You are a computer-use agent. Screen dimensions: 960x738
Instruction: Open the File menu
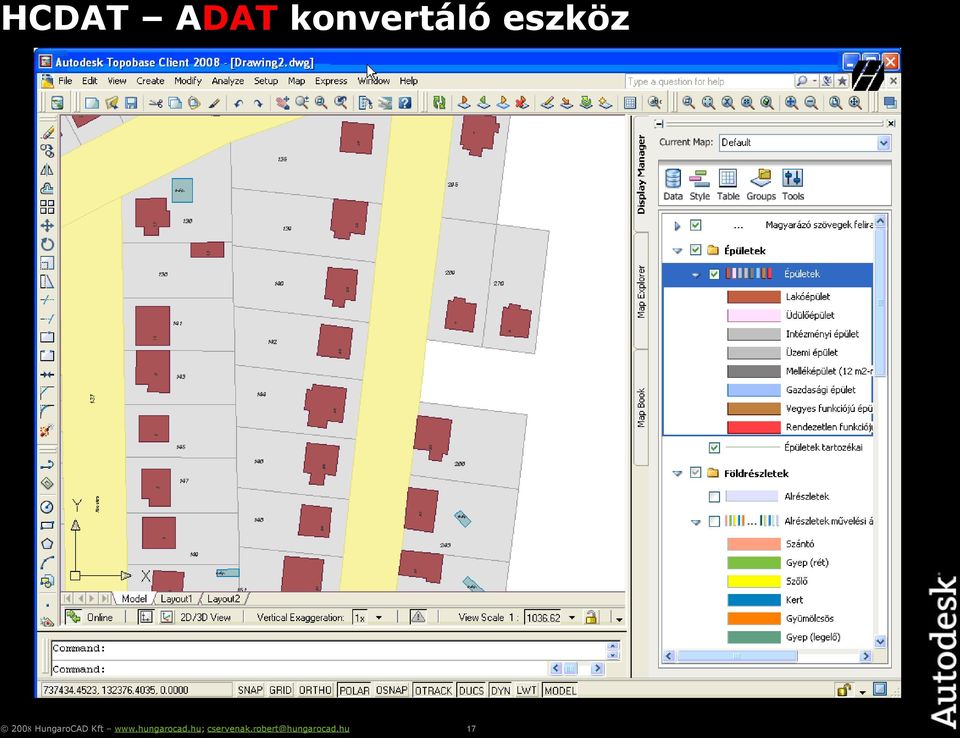65,81
